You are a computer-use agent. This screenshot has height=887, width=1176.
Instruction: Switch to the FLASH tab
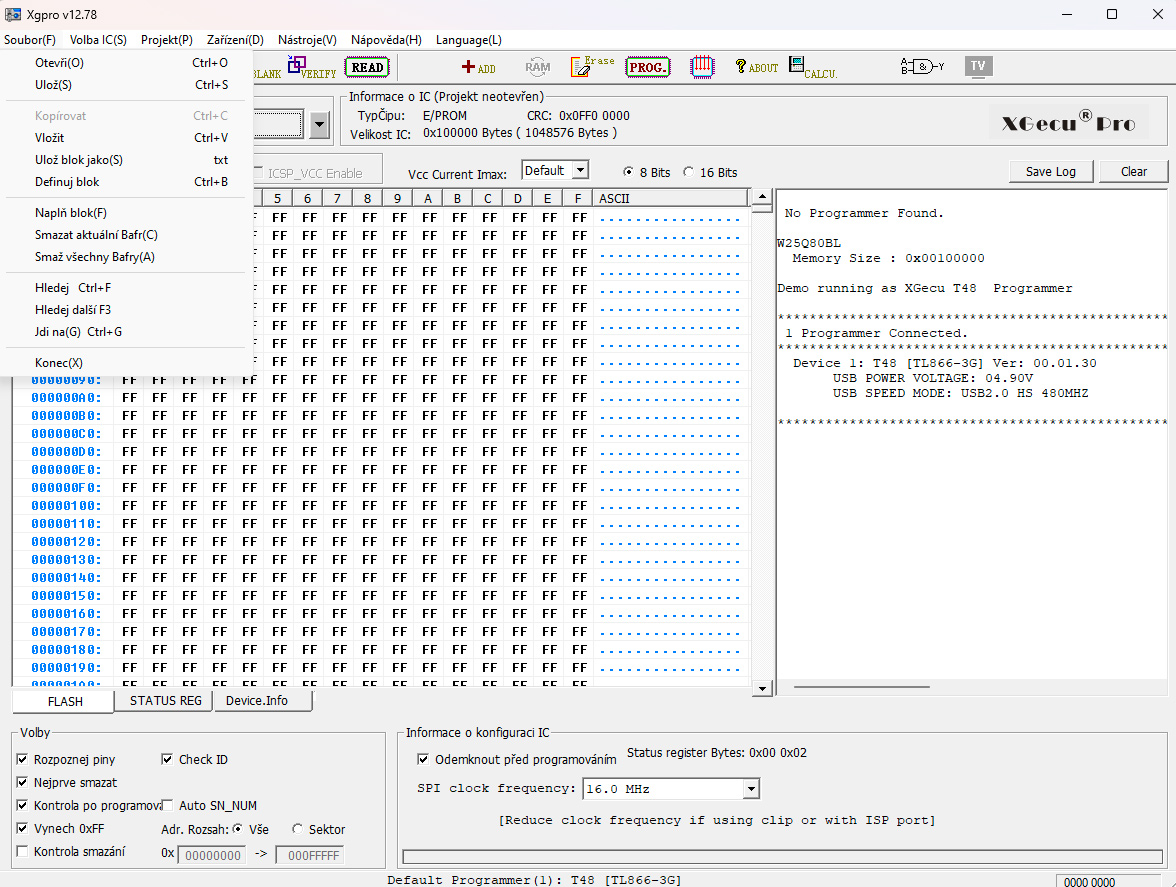click(x=64, y=701)
